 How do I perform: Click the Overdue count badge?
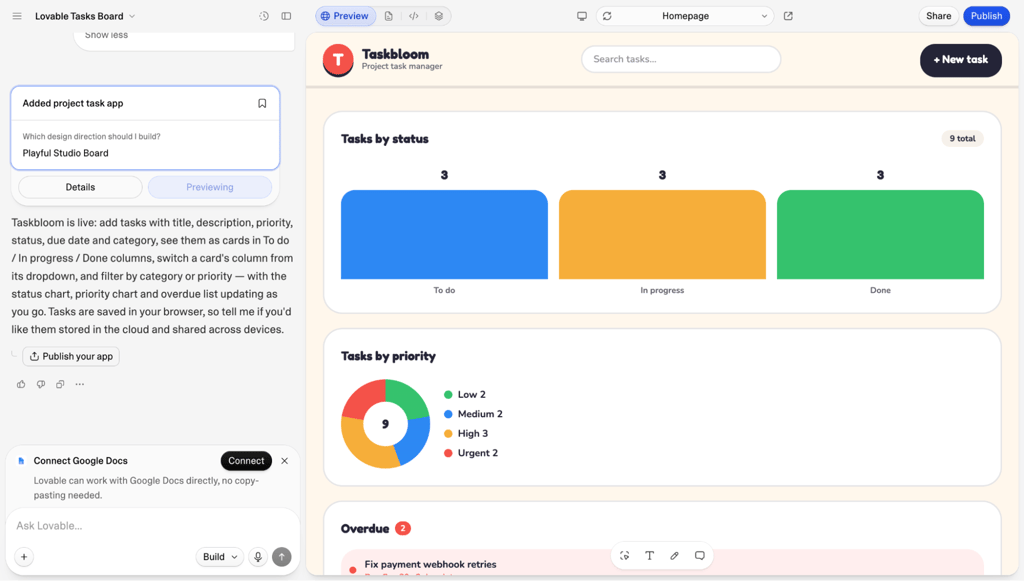click(403, 528)
